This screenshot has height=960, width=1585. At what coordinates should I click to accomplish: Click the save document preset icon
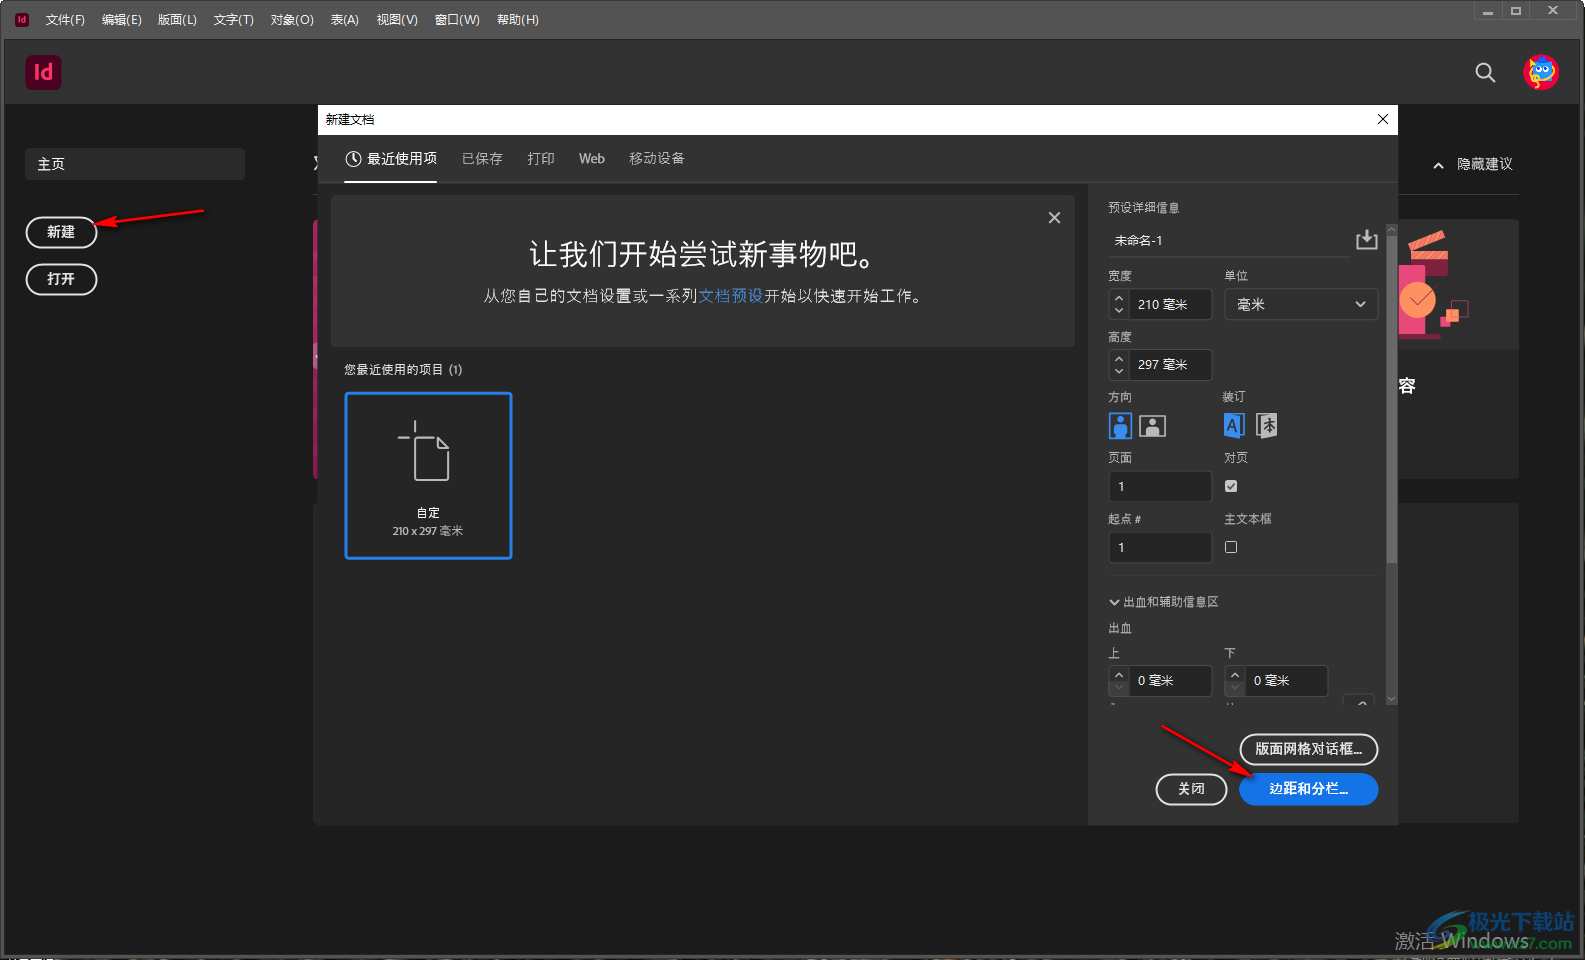coord(1366,240)
